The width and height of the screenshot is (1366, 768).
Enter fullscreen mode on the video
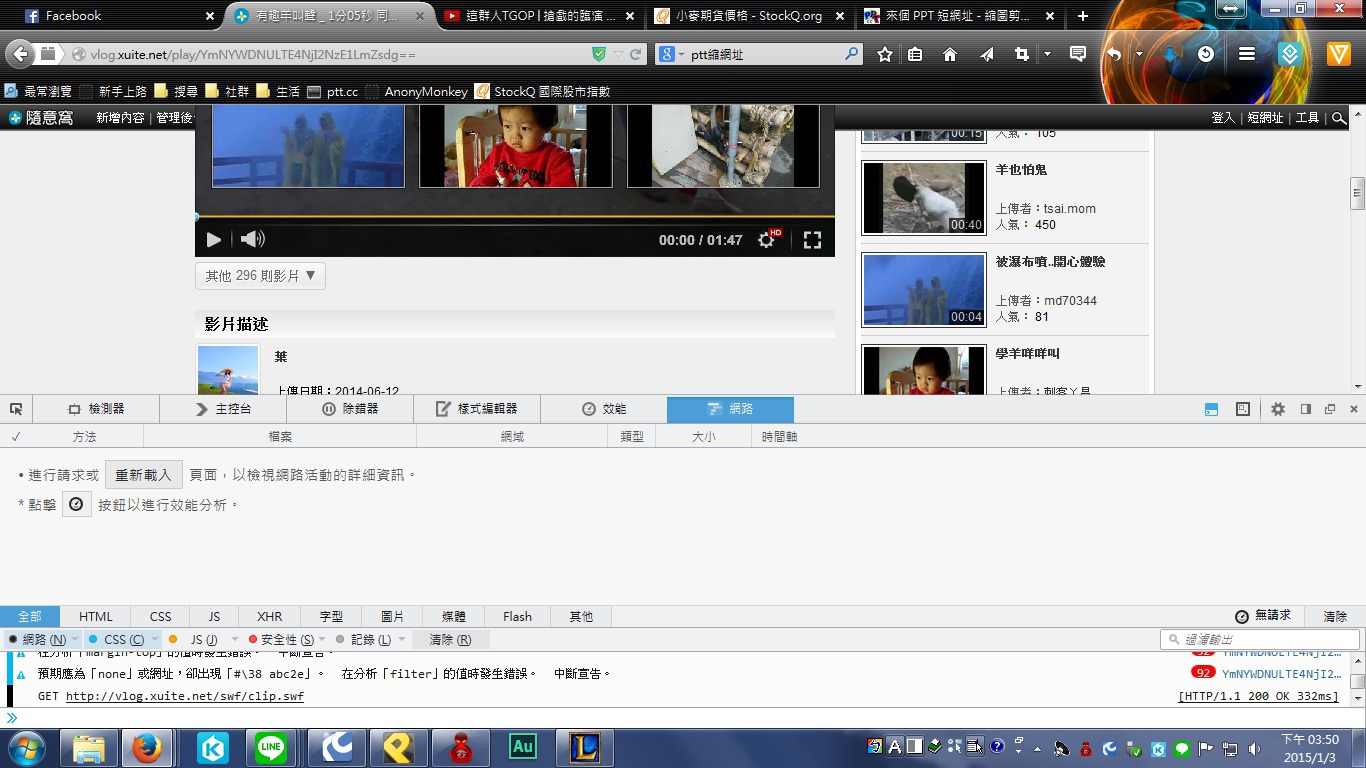pyautogui.click(x=812, y=240)
